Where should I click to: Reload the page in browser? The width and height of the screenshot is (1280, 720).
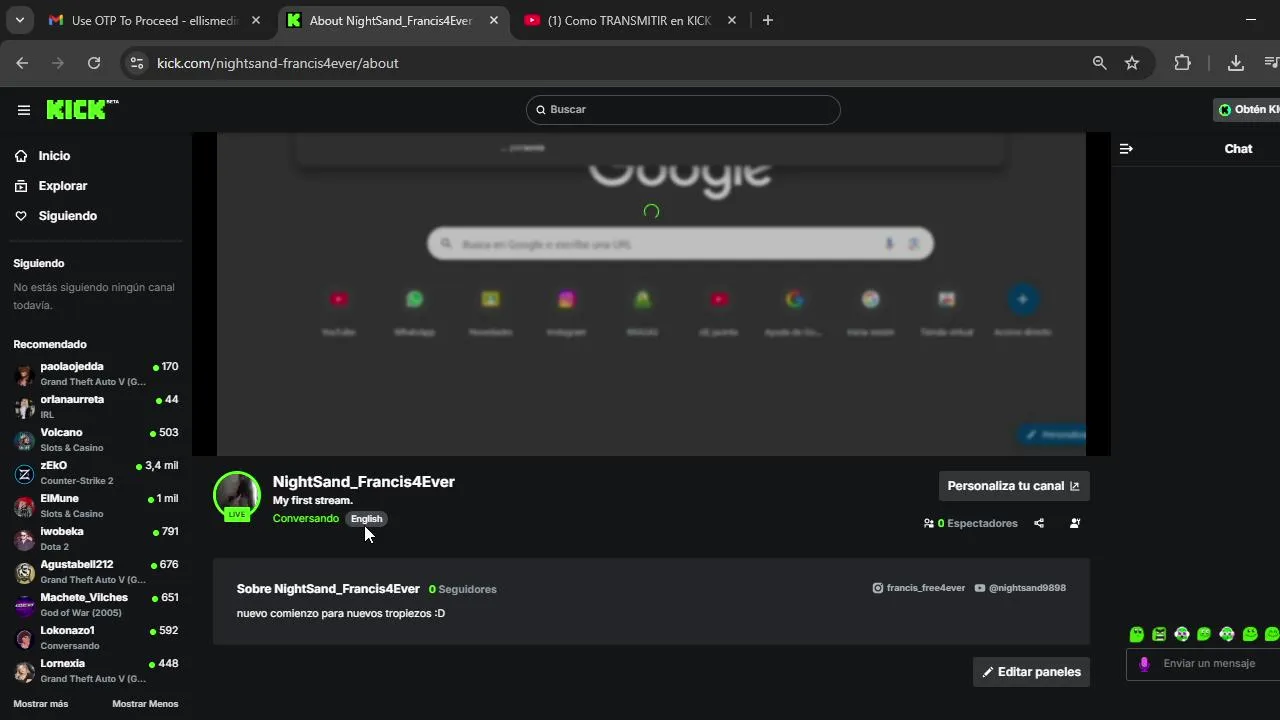coord(94,63)
